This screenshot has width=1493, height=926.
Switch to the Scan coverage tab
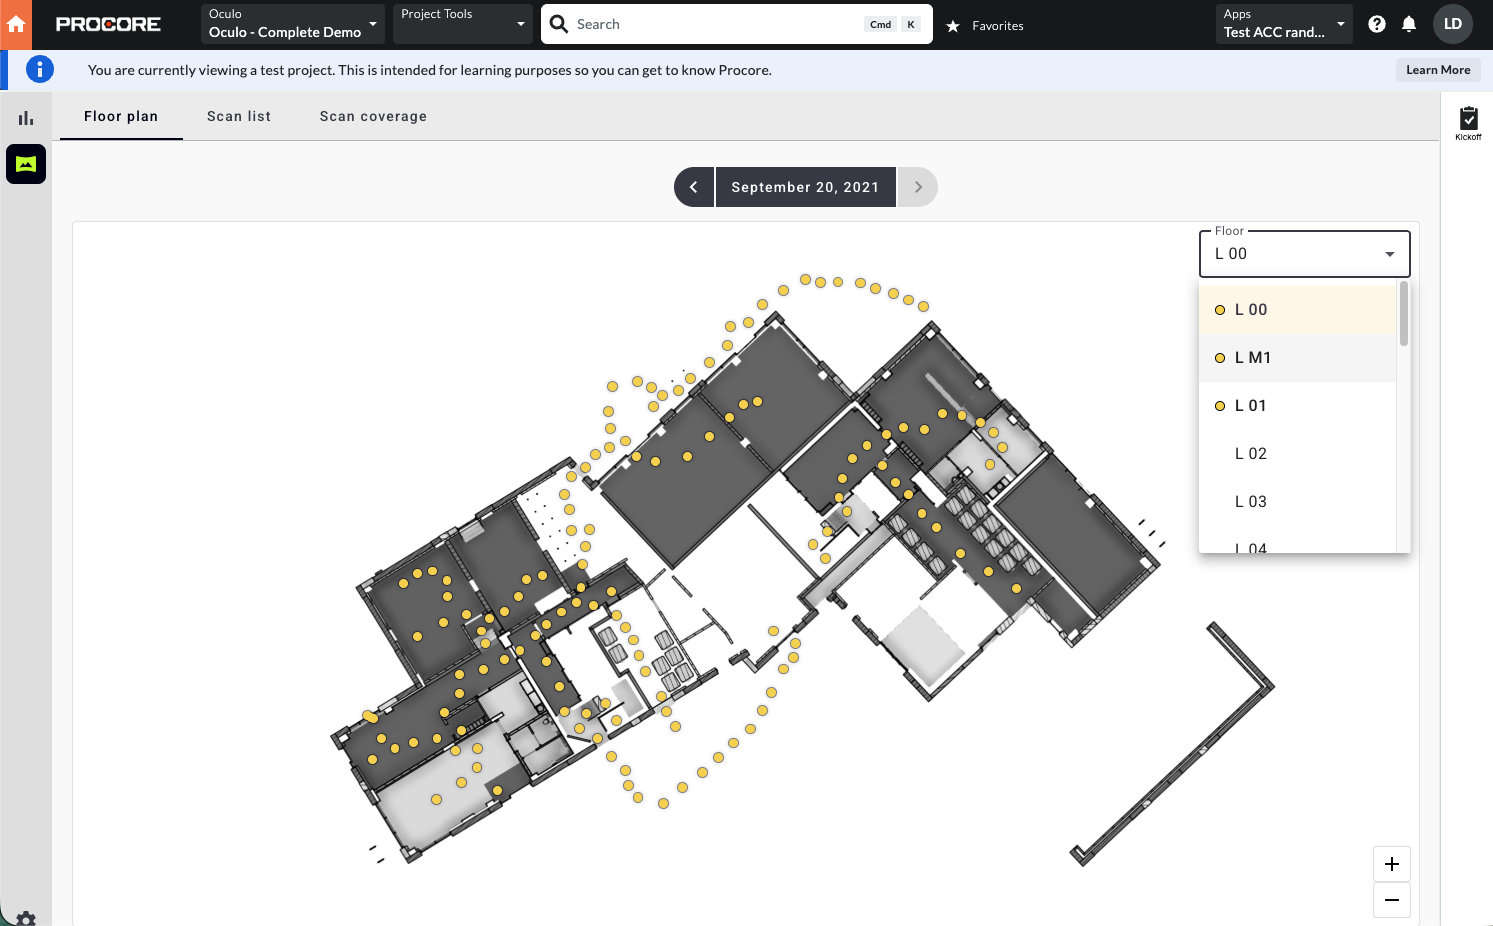click(373, 116)
